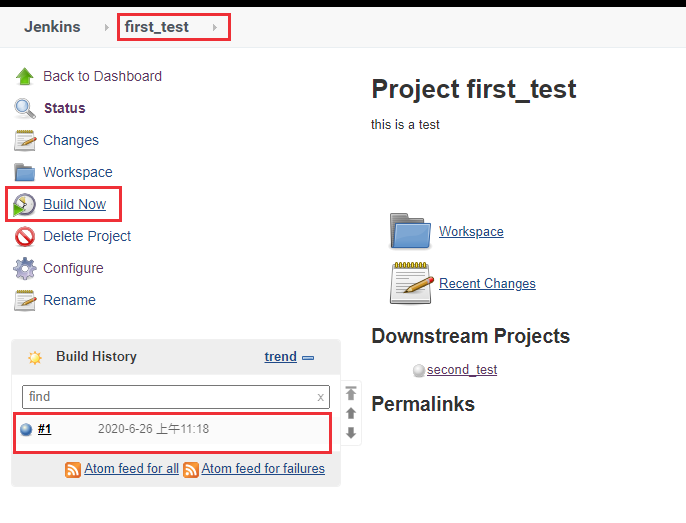The height and width of the screenshot is (523, 686).
Task: Click the Downstream Projects heading
Action: 471,336
